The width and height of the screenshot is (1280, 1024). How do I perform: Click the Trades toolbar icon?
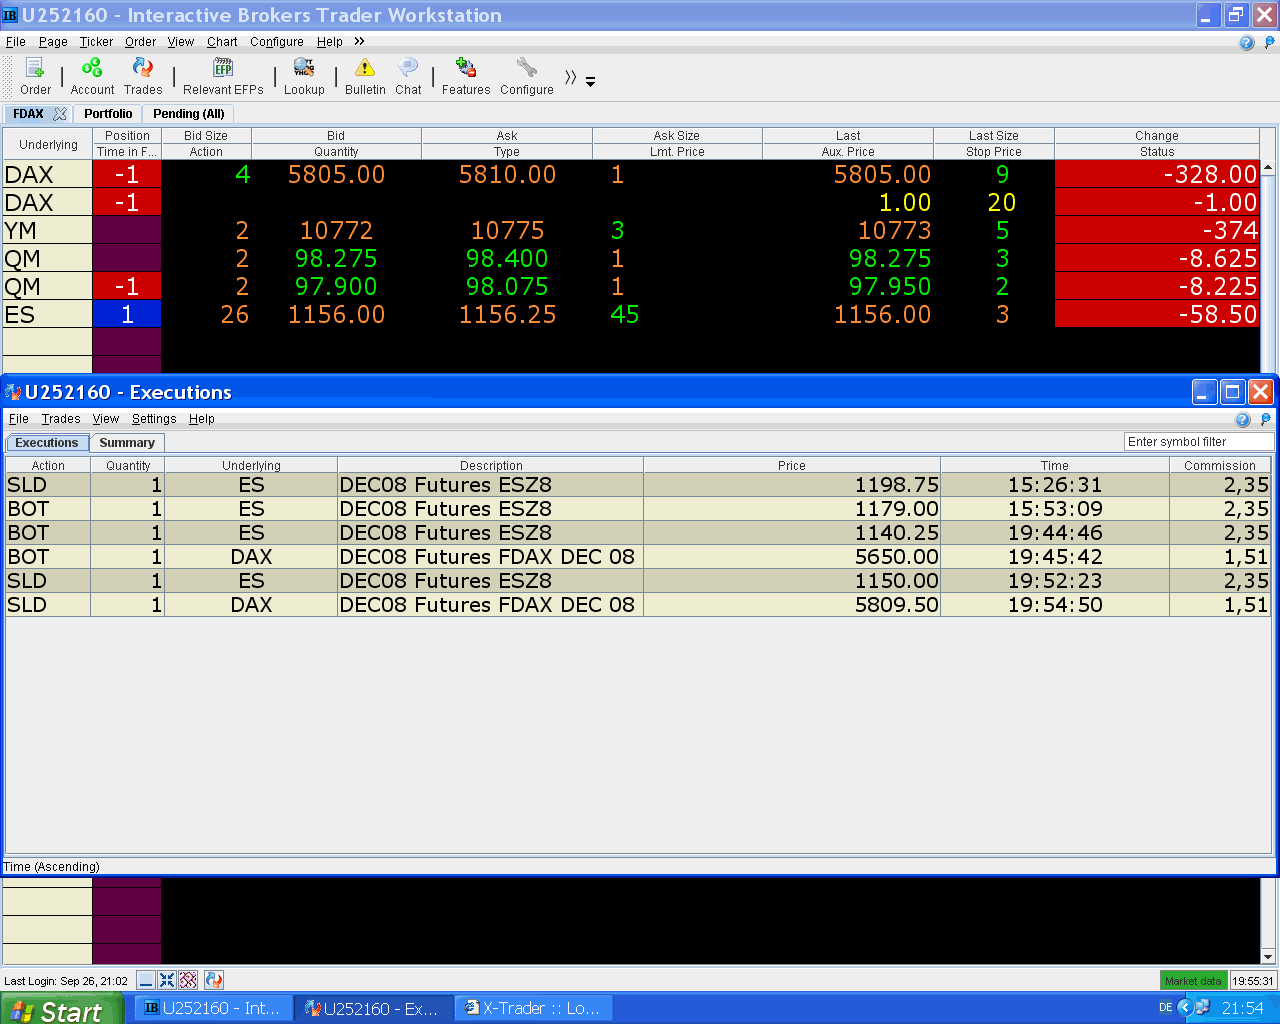[x=143, y=76]
